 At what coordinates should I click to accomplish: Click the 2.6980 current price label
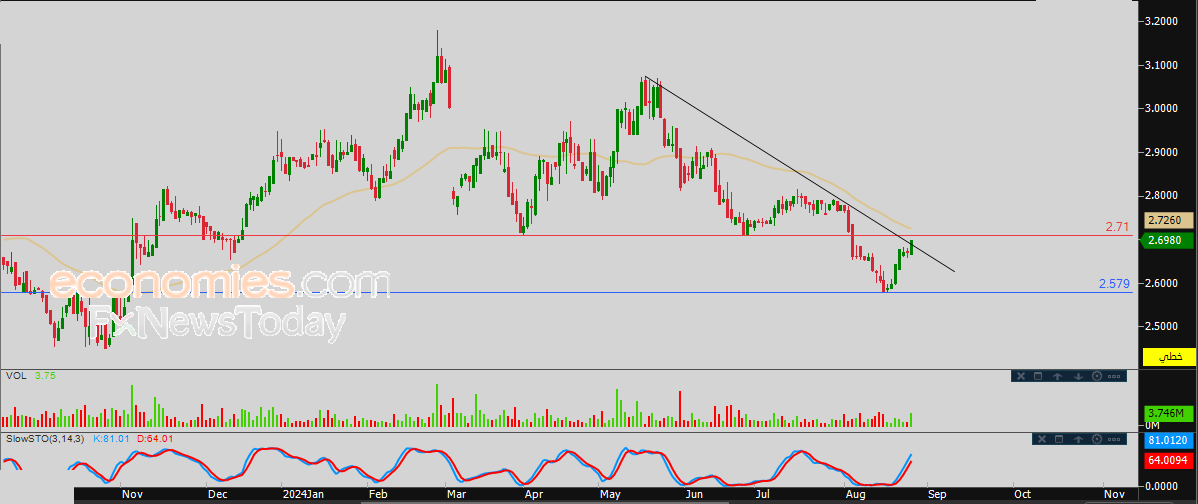pyautogui.click(x=1169, y=241)
